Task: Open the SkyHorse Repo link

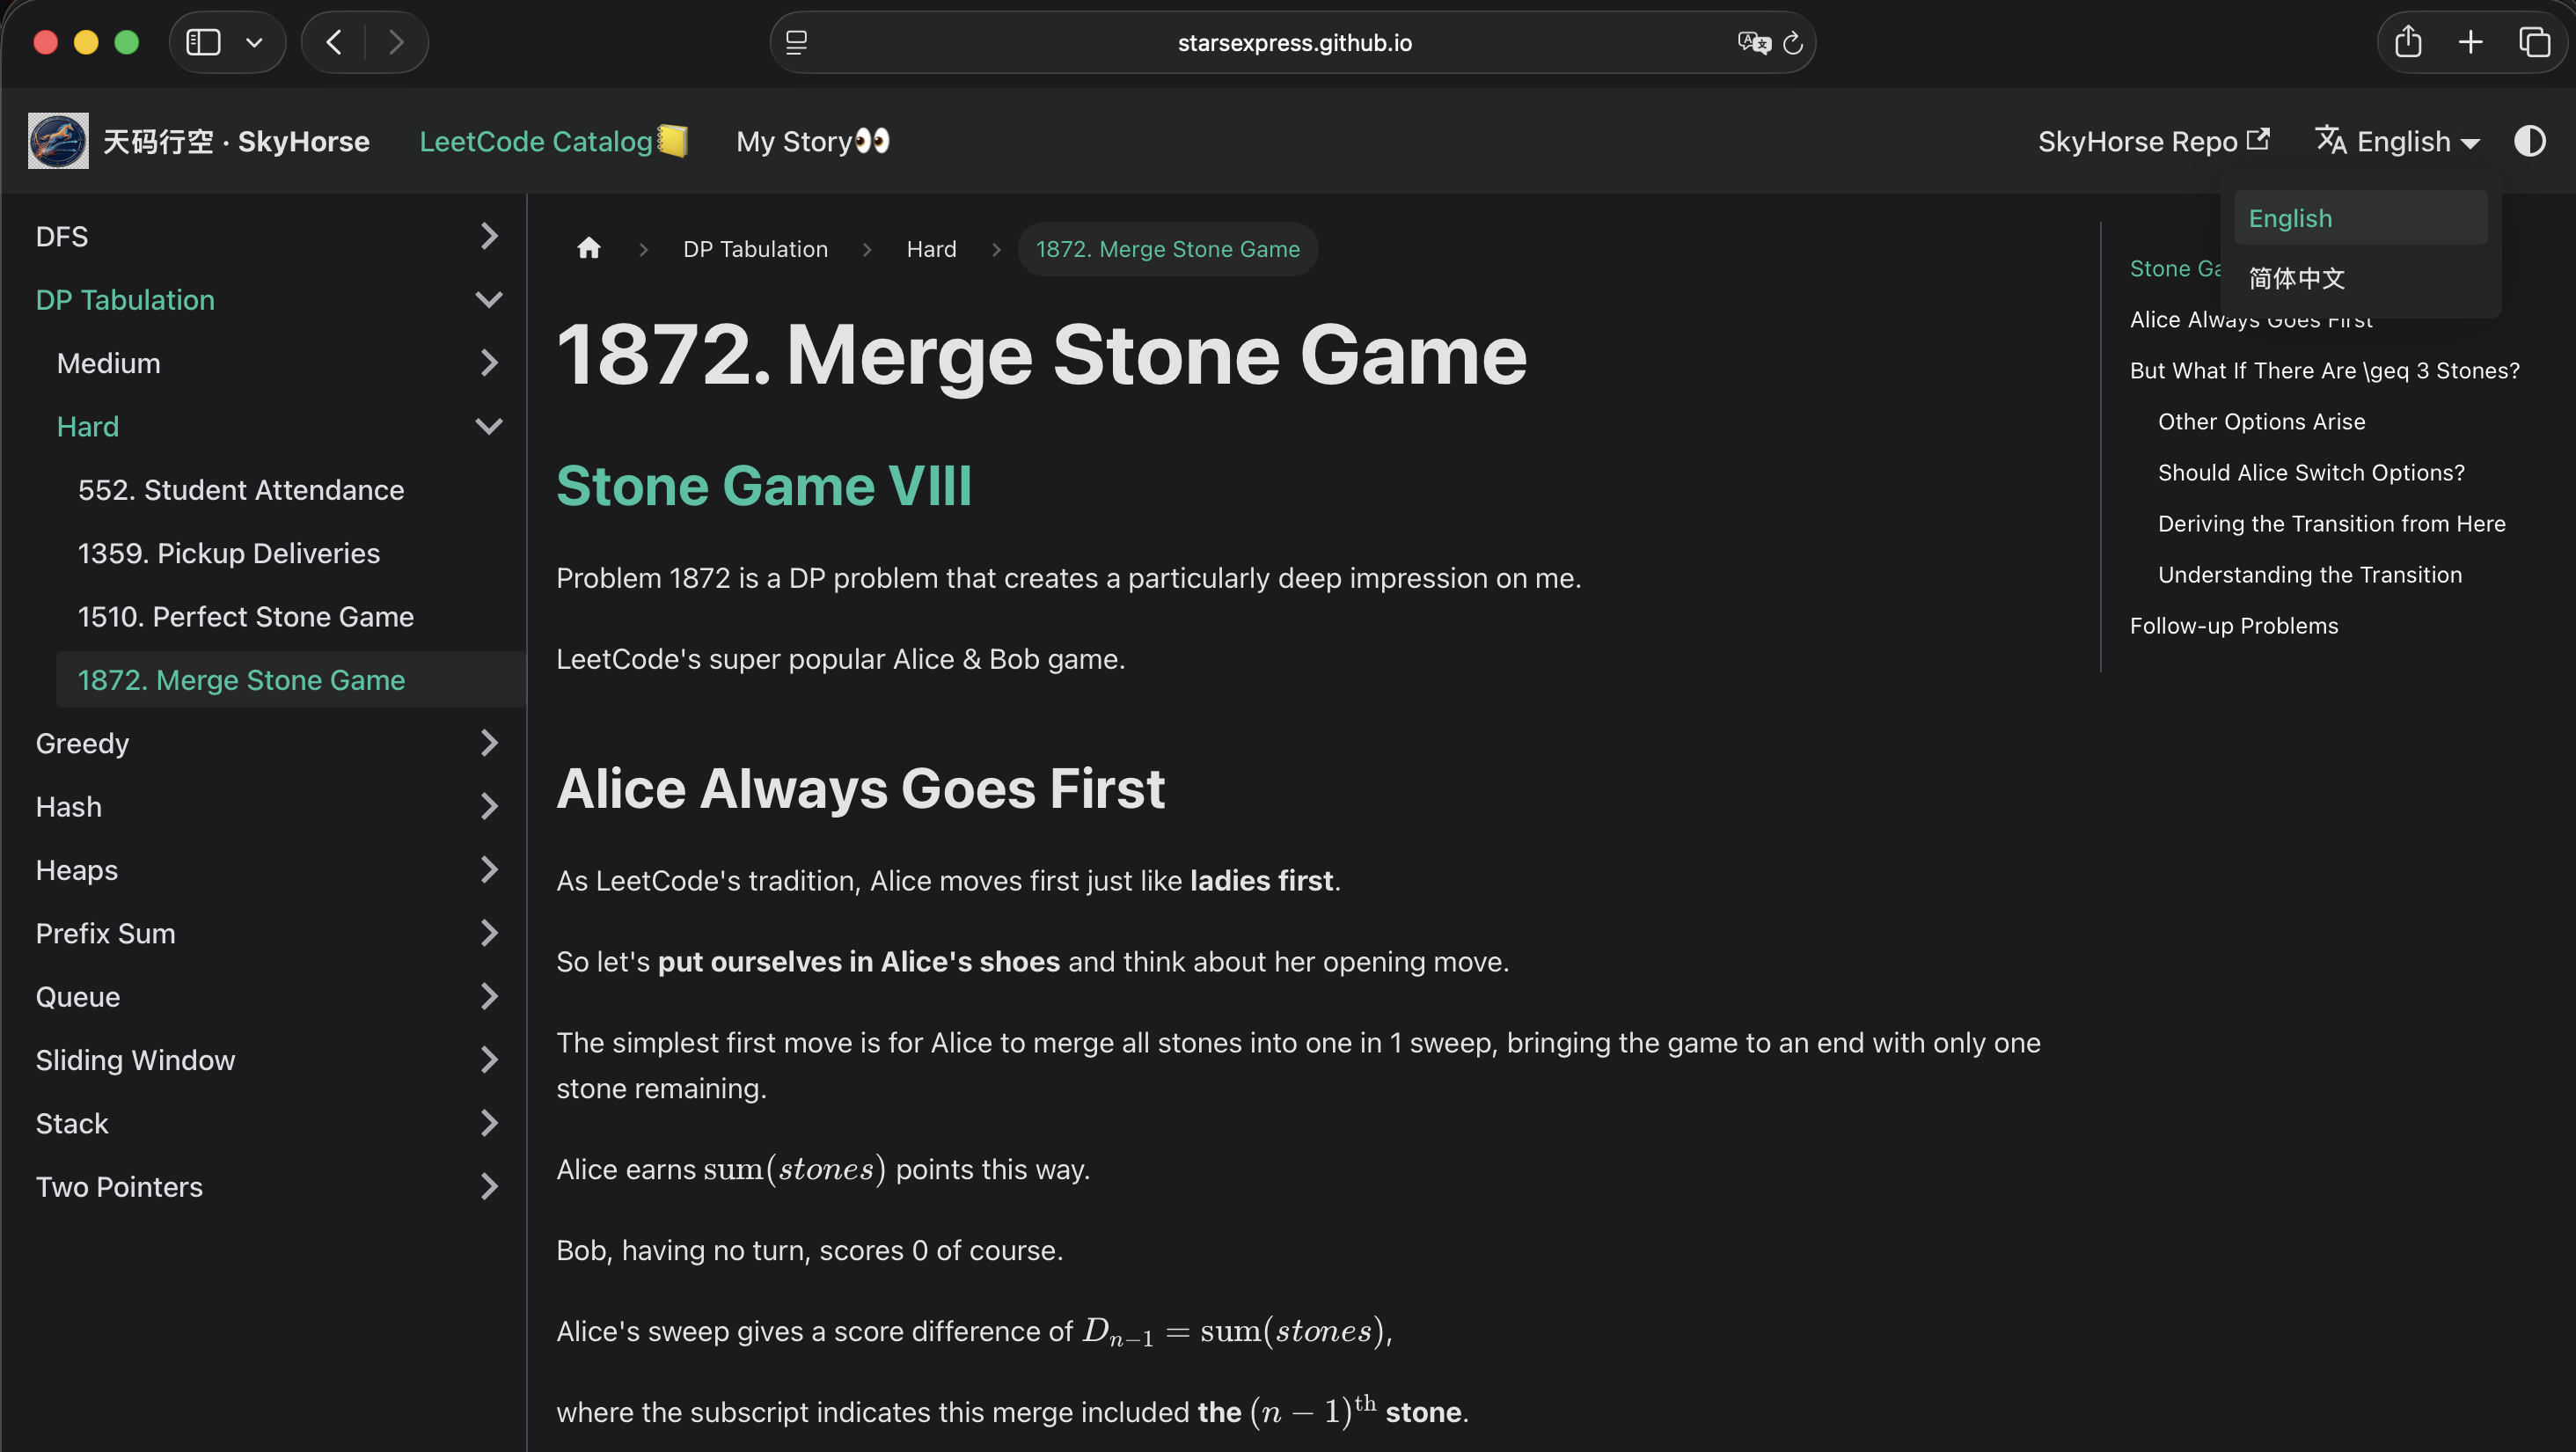Action: (x=2153, y=141)
